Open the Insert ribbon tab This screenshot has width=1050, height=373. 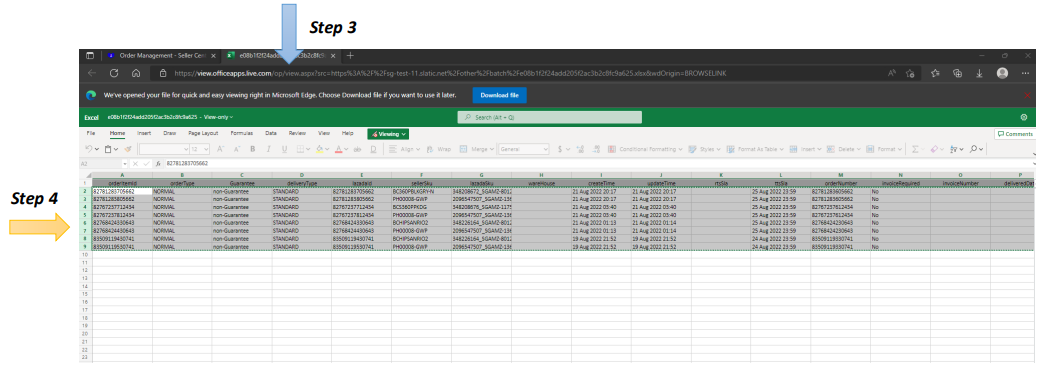coord(144,134)
